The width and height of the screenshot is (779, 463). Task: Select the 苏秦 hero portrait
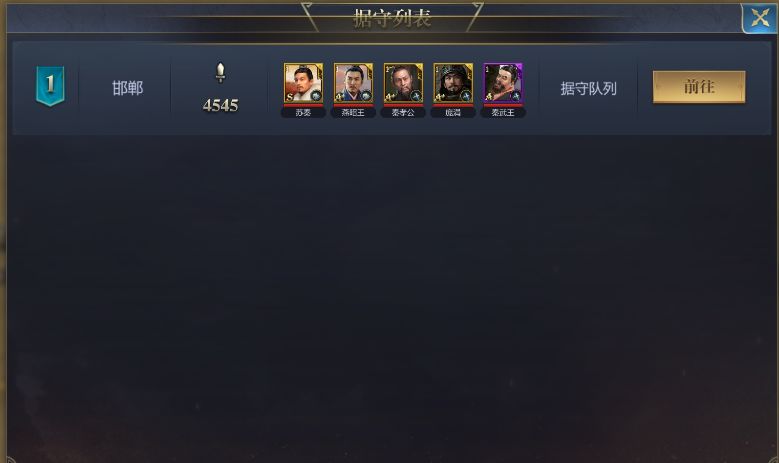click(x=303, y=83)
